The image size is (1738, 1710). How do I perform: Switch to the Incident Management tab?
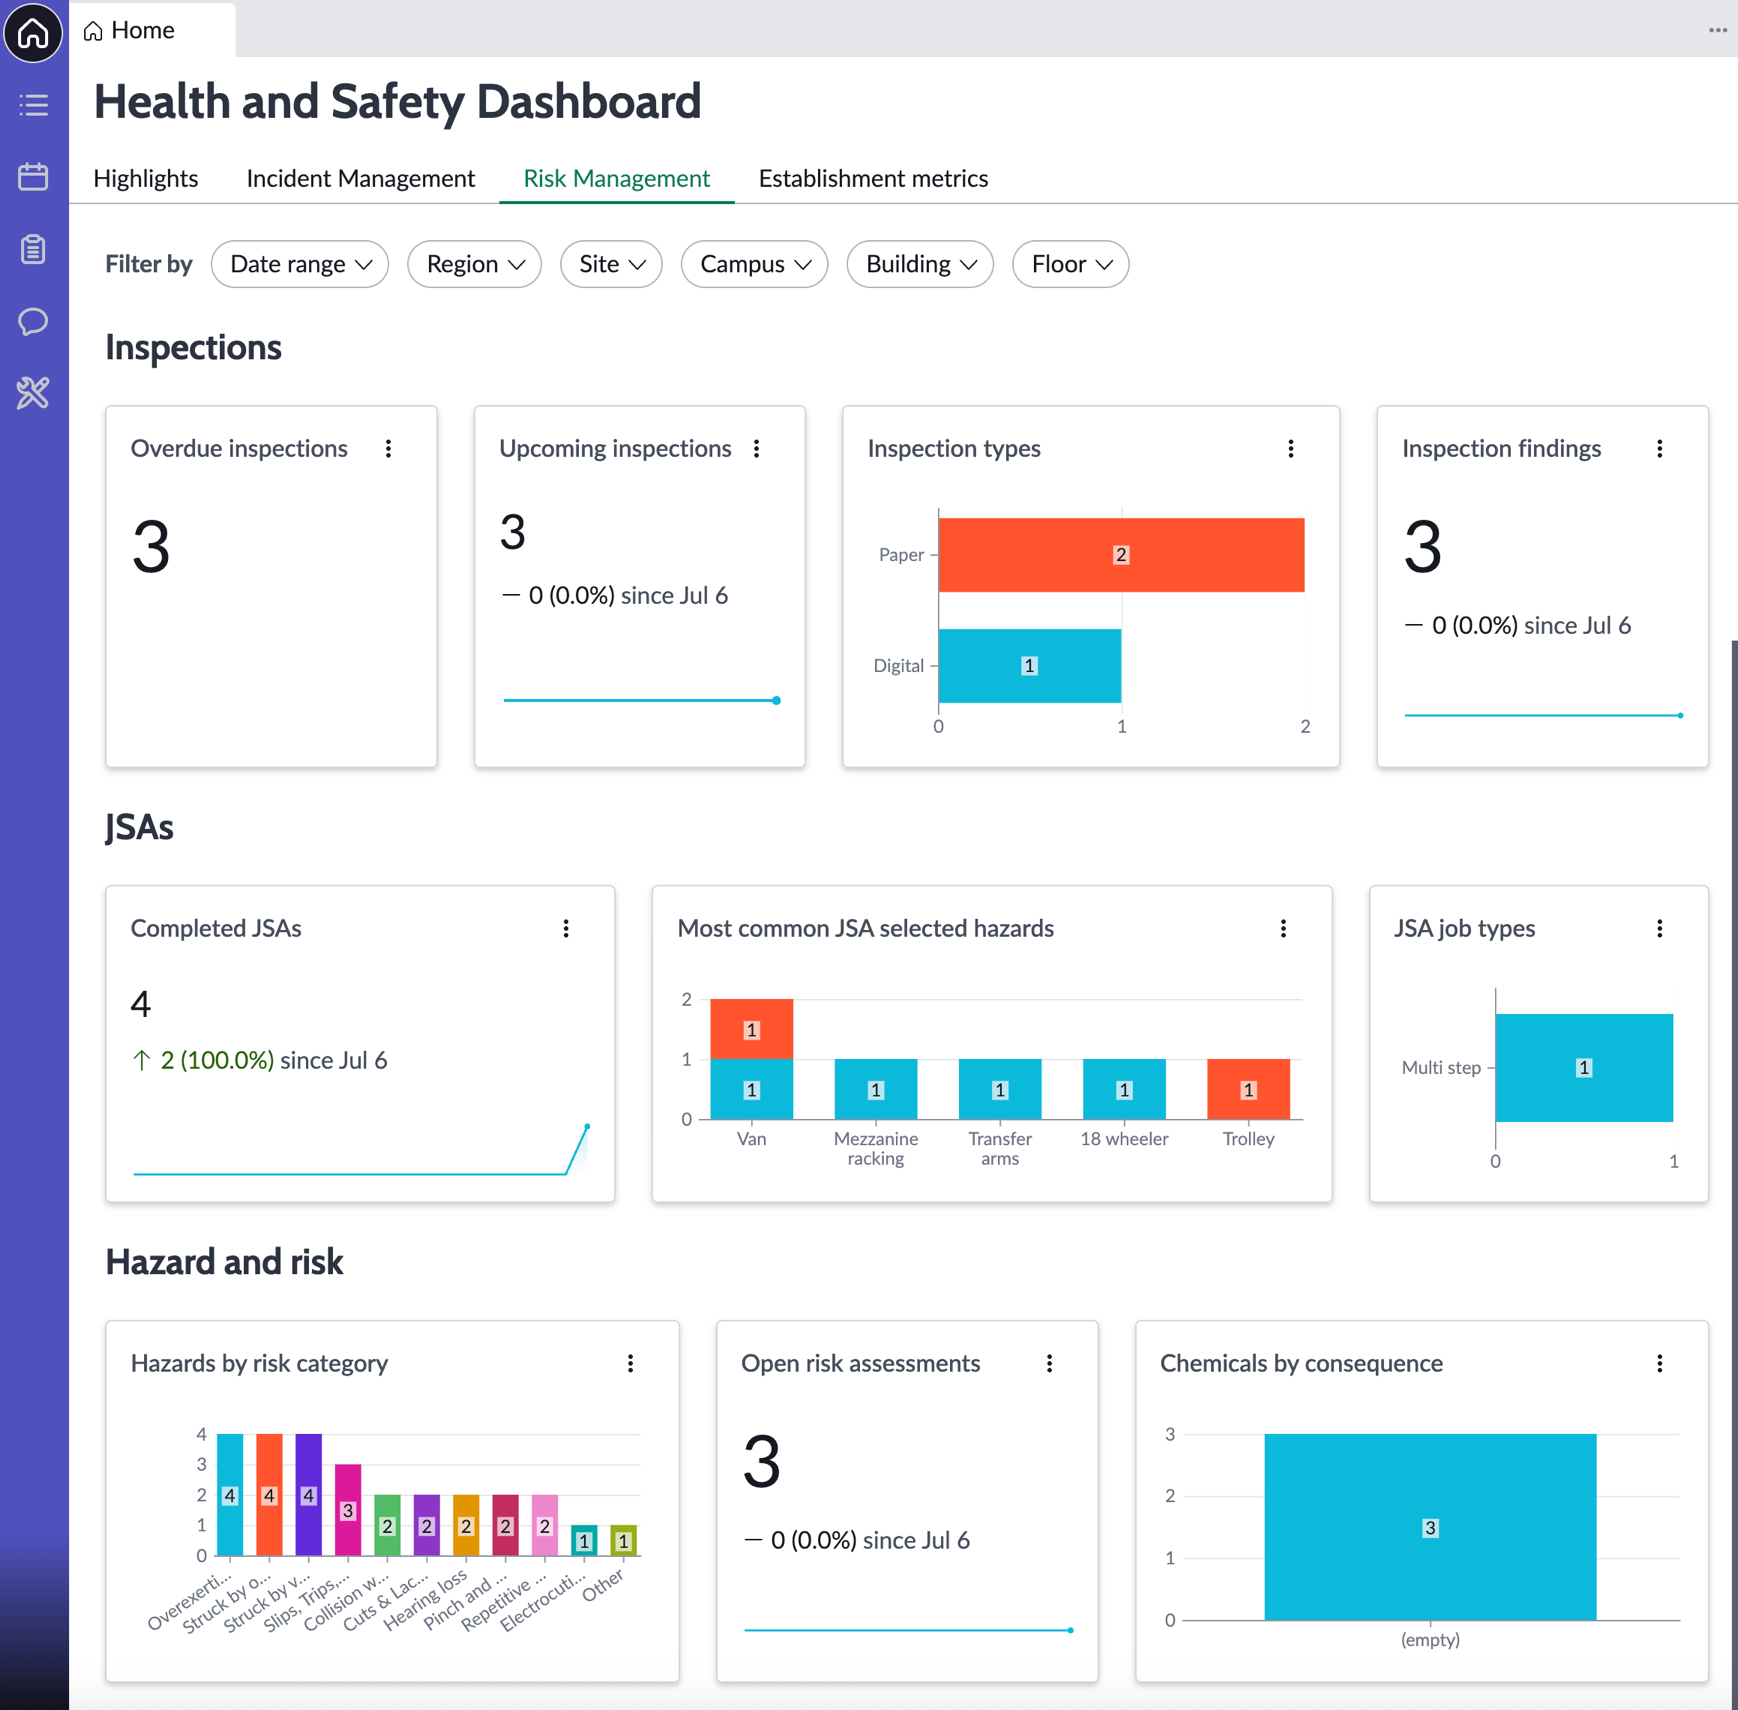tap(361, 178)
